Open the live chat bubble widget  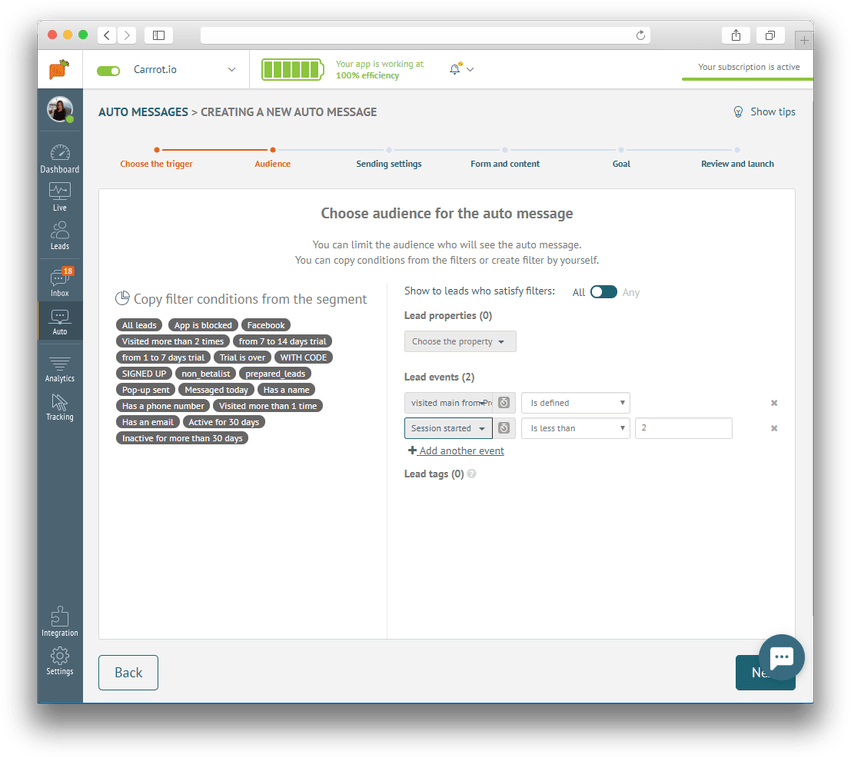click(781, 657)
